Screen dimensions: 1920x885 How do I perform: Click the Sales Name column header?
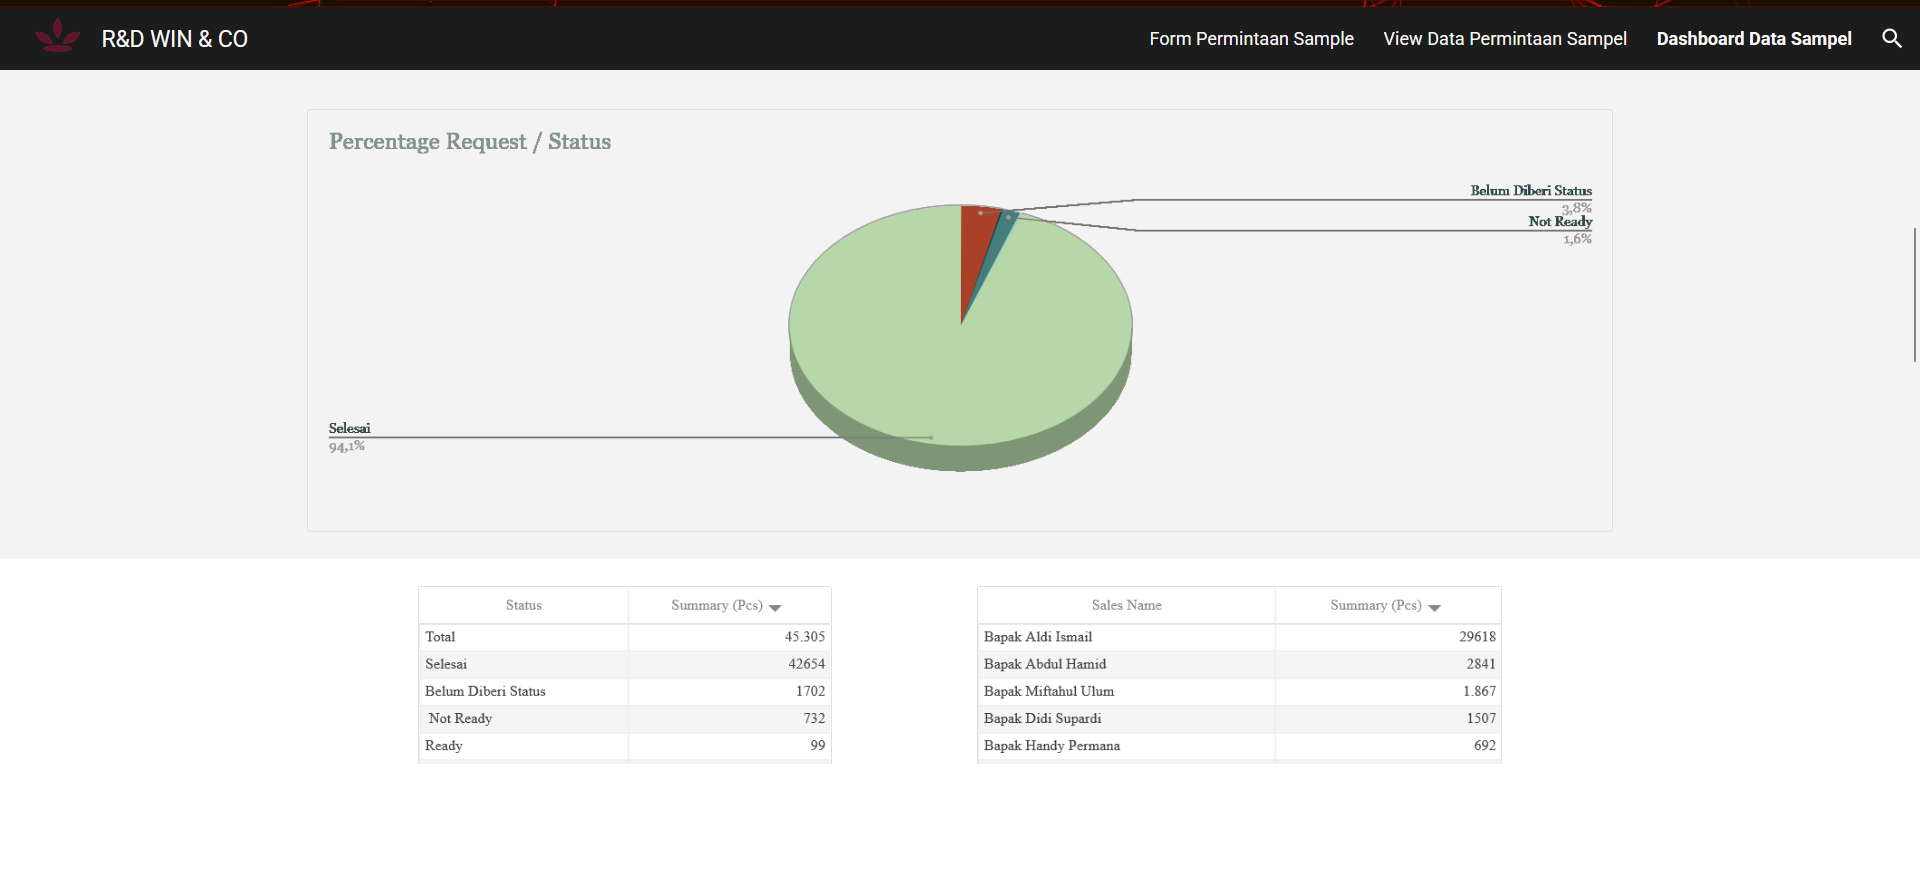(1126, 605)
